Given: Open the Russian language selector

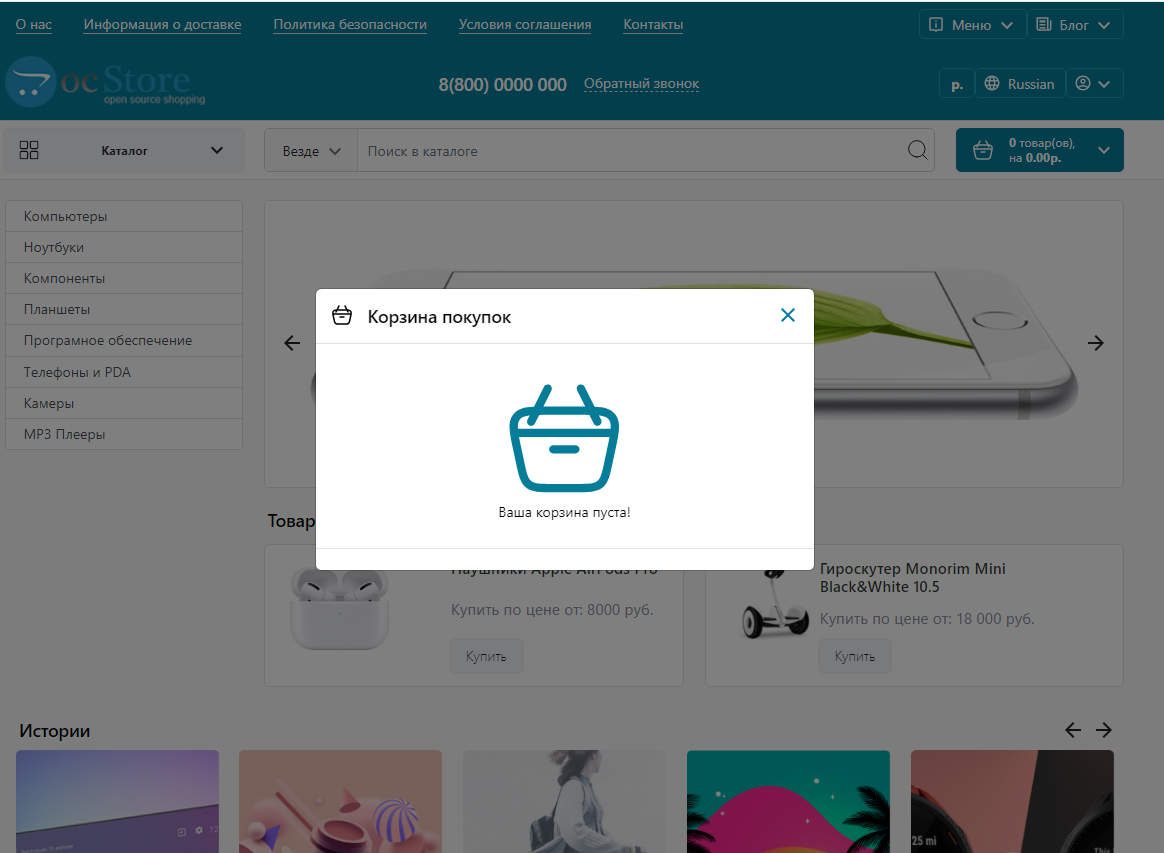Looking at the screenshot, I should 1019,84.
